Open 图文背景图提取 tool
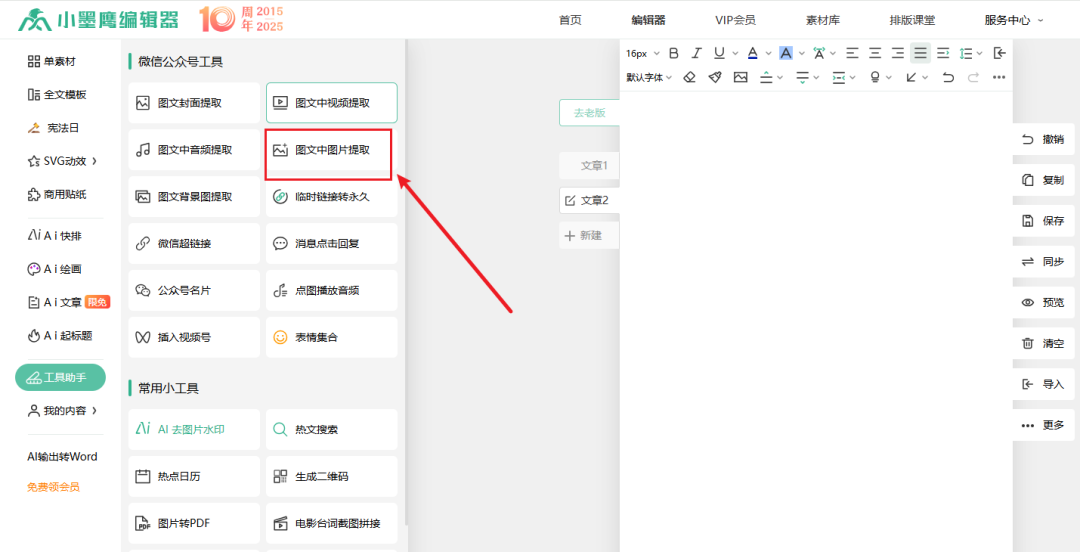The image size is (1080, 552). pos(194,196)
